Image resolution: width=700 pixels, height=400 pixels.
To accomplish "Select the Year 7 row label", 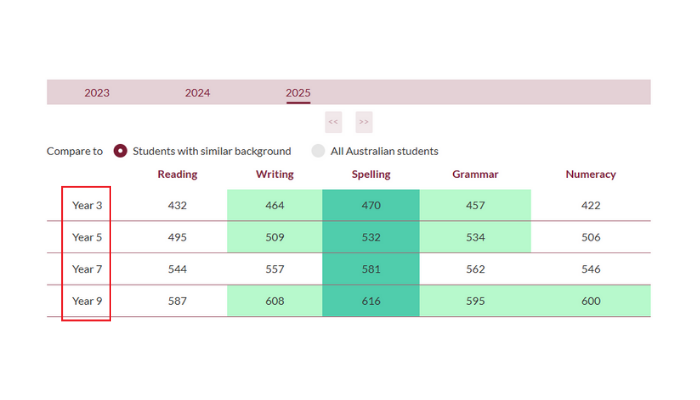I will point(87,269).
